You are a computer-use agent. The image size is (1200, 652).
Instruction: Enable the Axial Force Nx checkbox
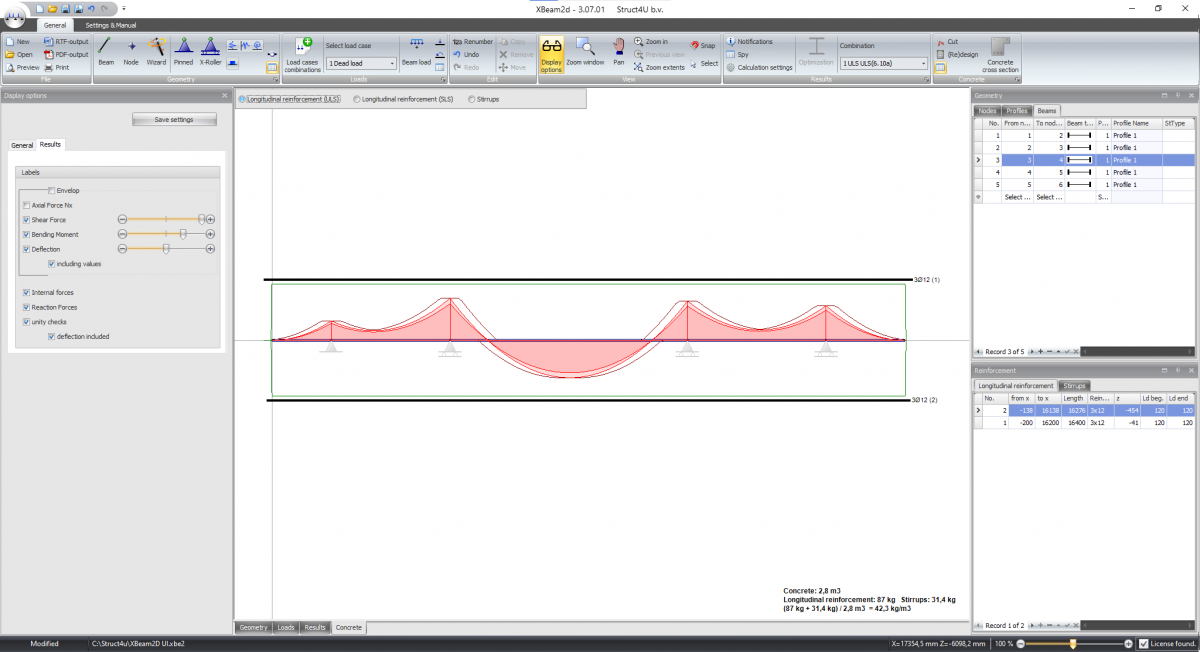point(27,205)
